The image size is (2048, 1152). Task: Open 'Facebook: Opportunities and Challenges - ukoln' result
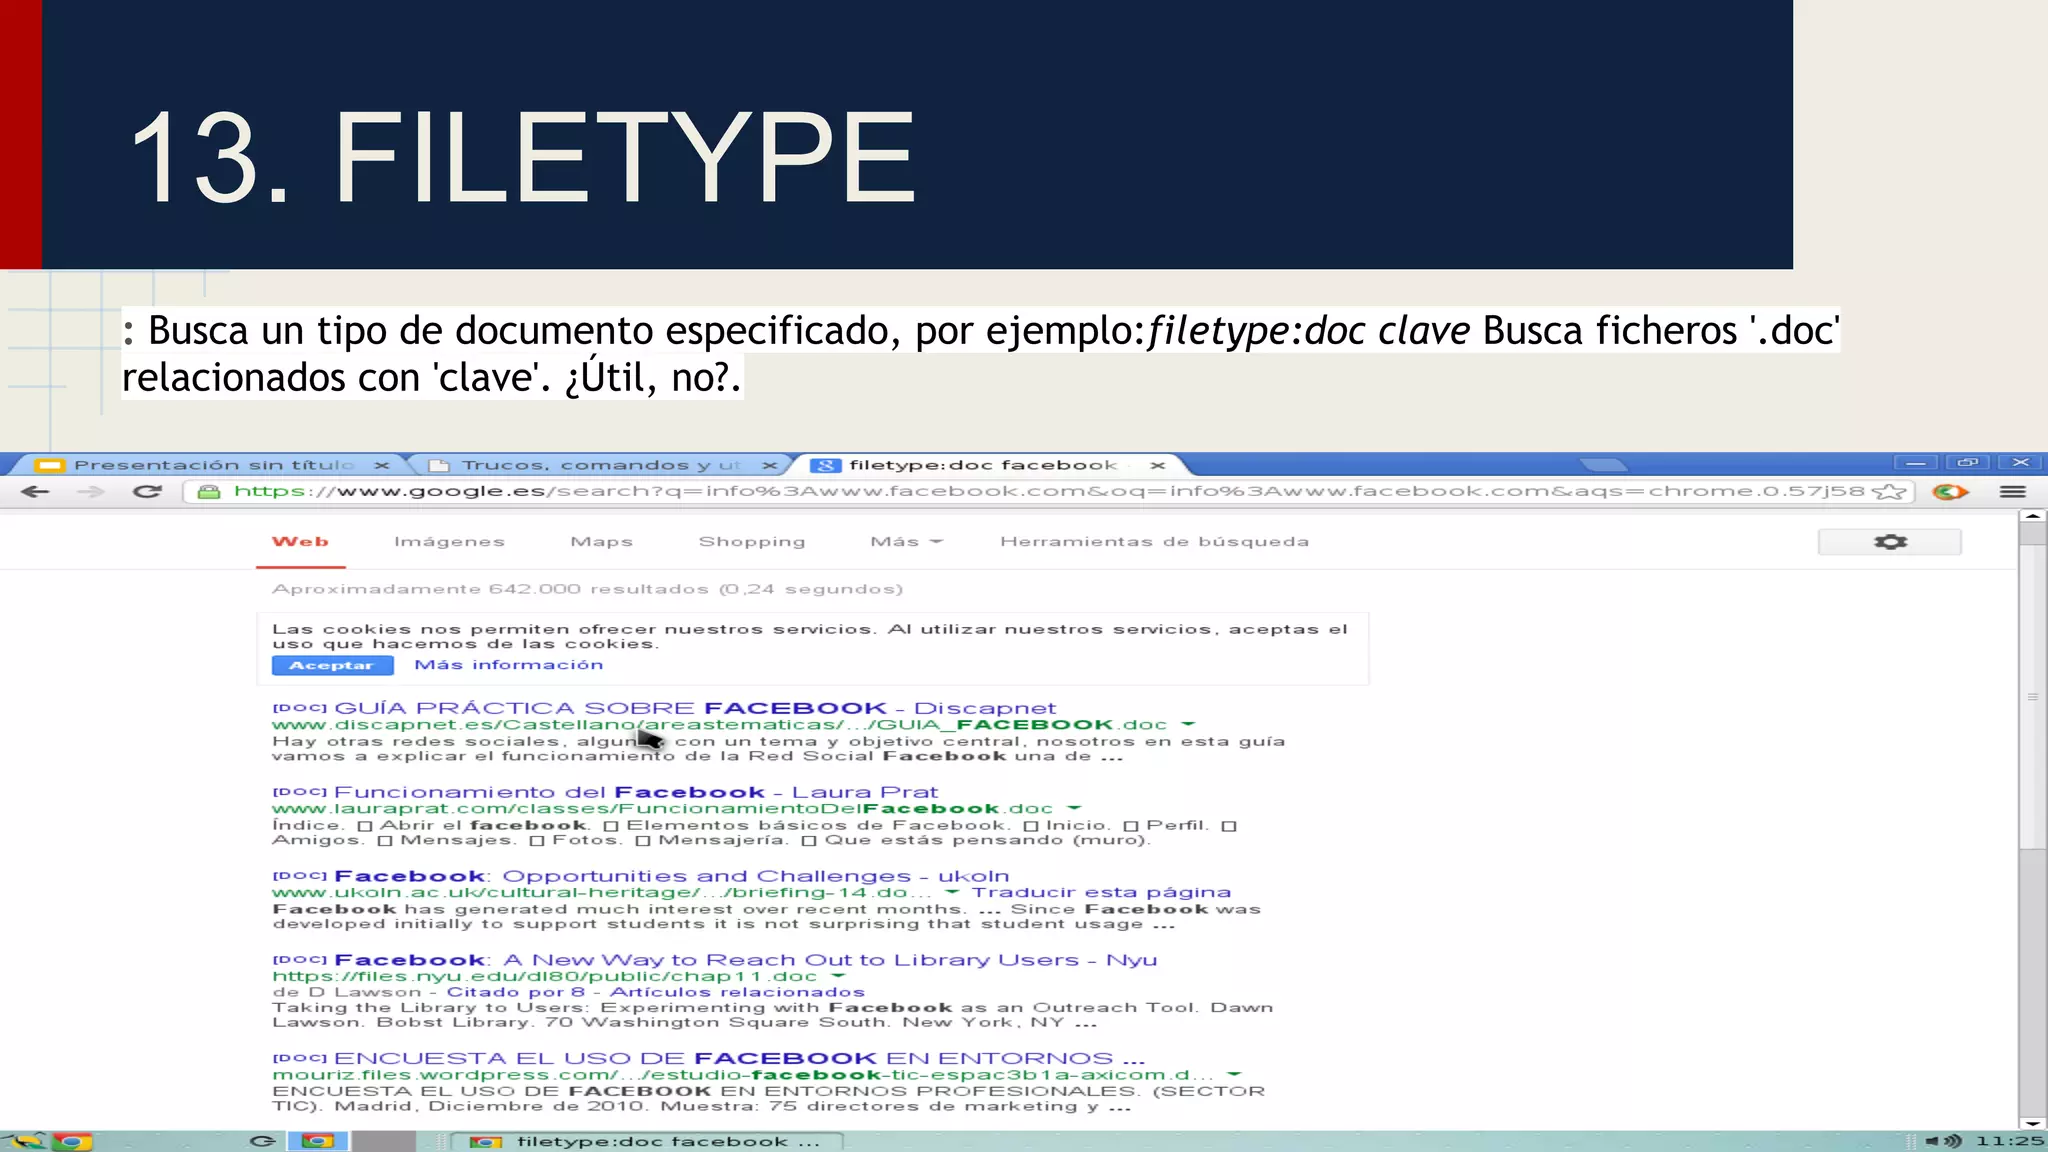coord(671,876)
